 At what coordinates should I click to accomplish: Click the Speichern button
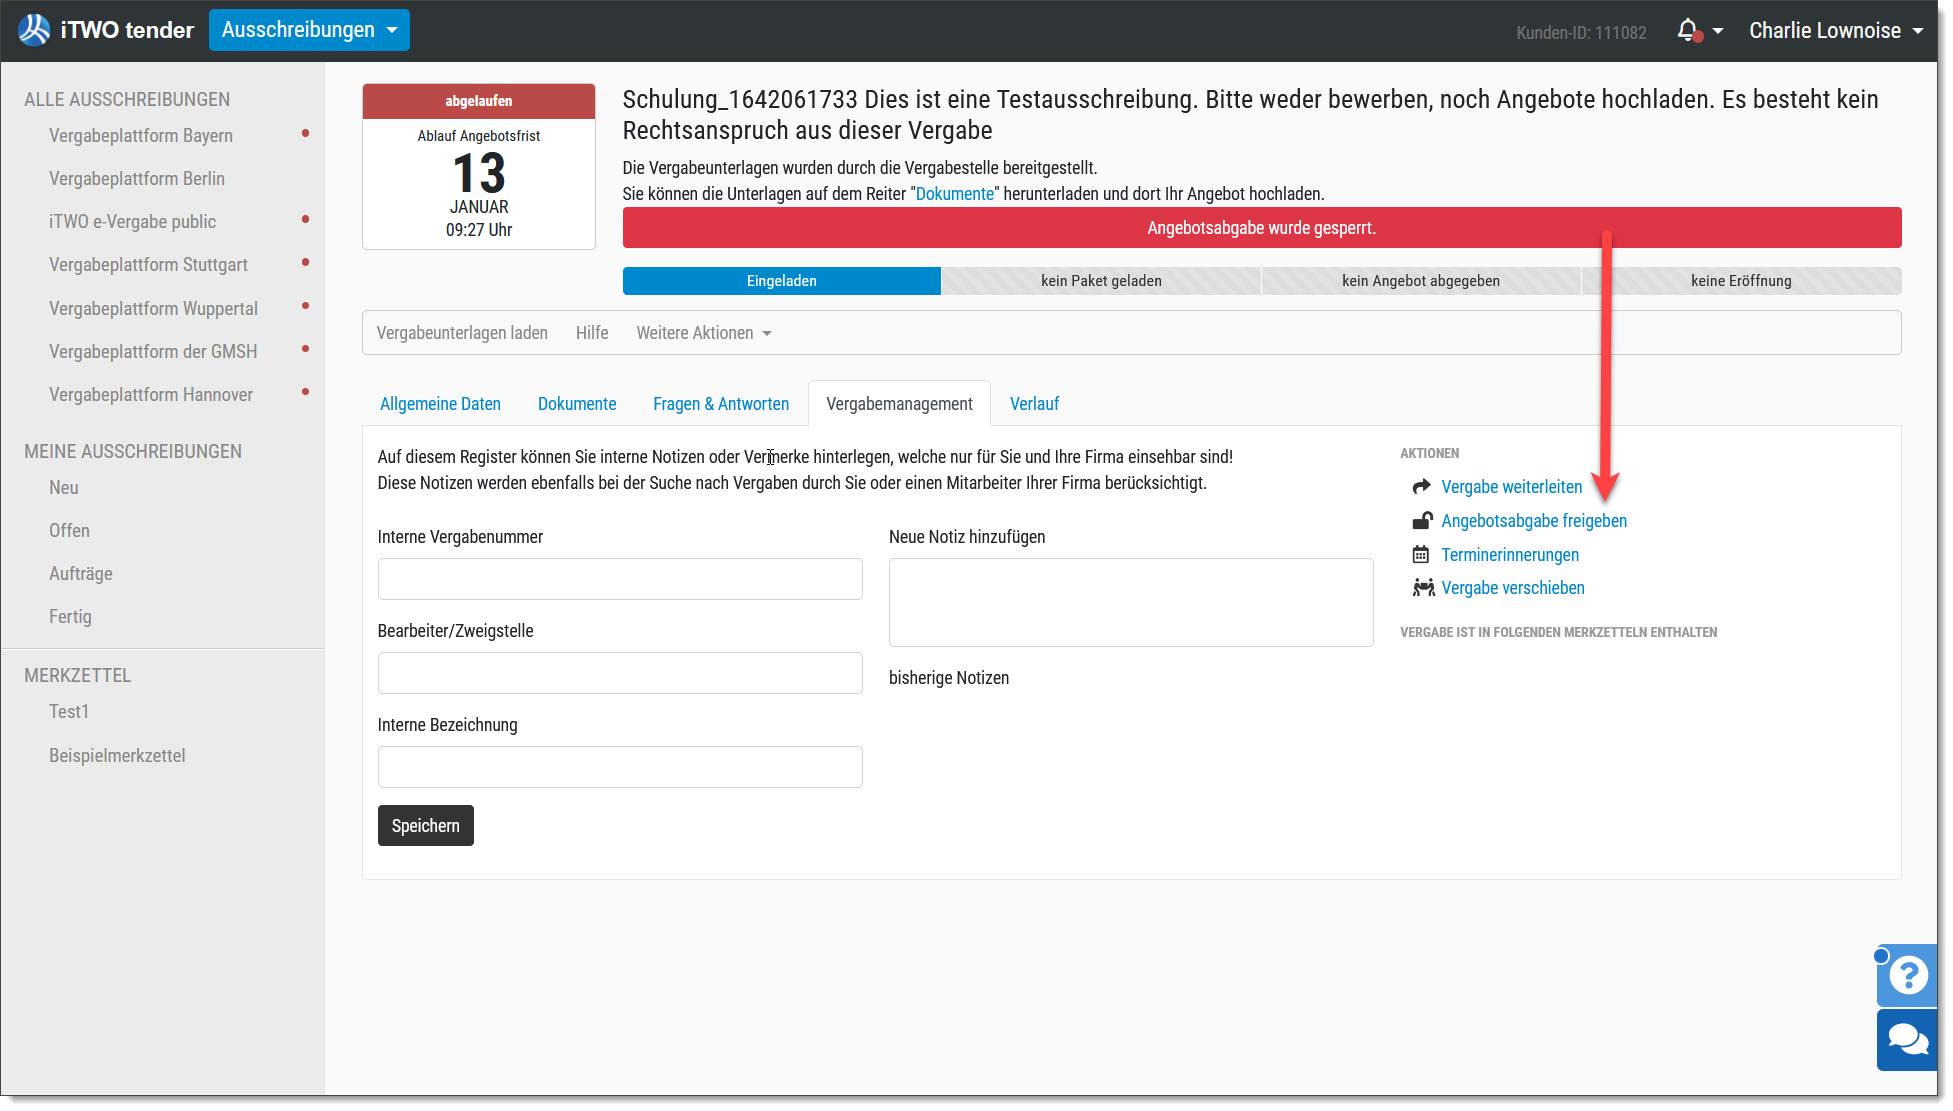tap(426, 826)
